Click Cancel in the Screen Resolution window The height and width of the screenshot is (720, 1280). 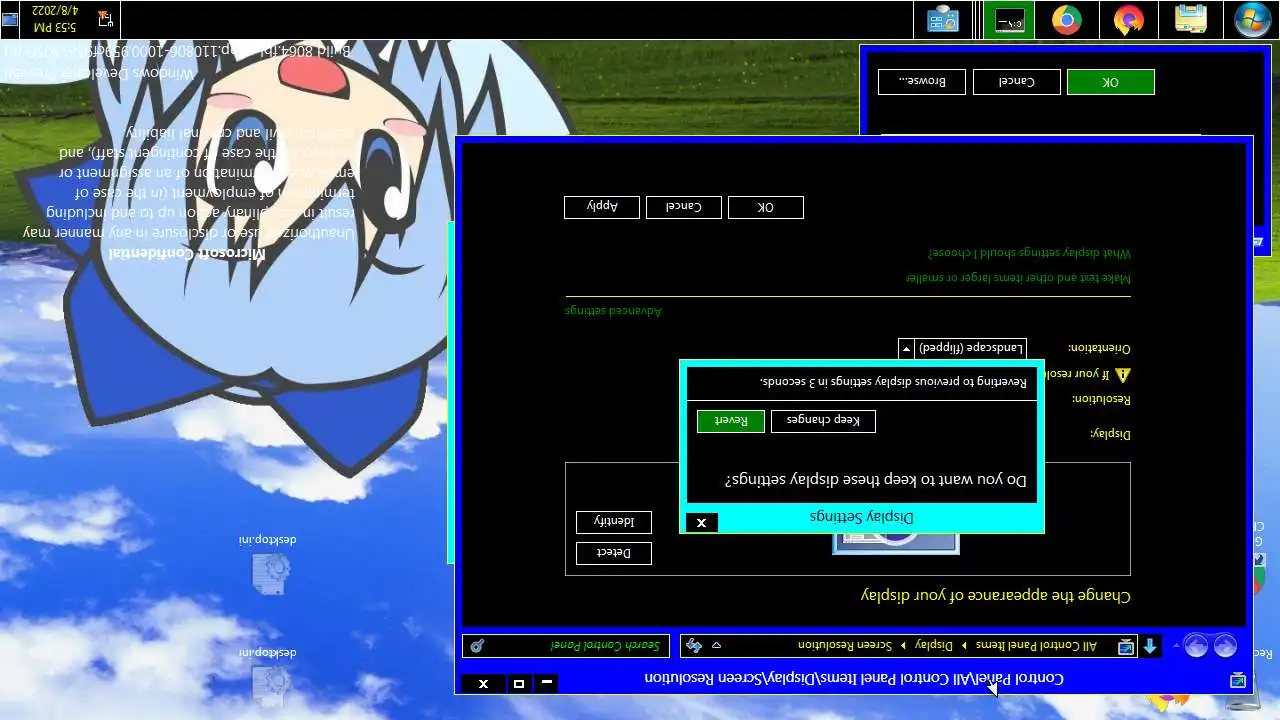(683, 207)
